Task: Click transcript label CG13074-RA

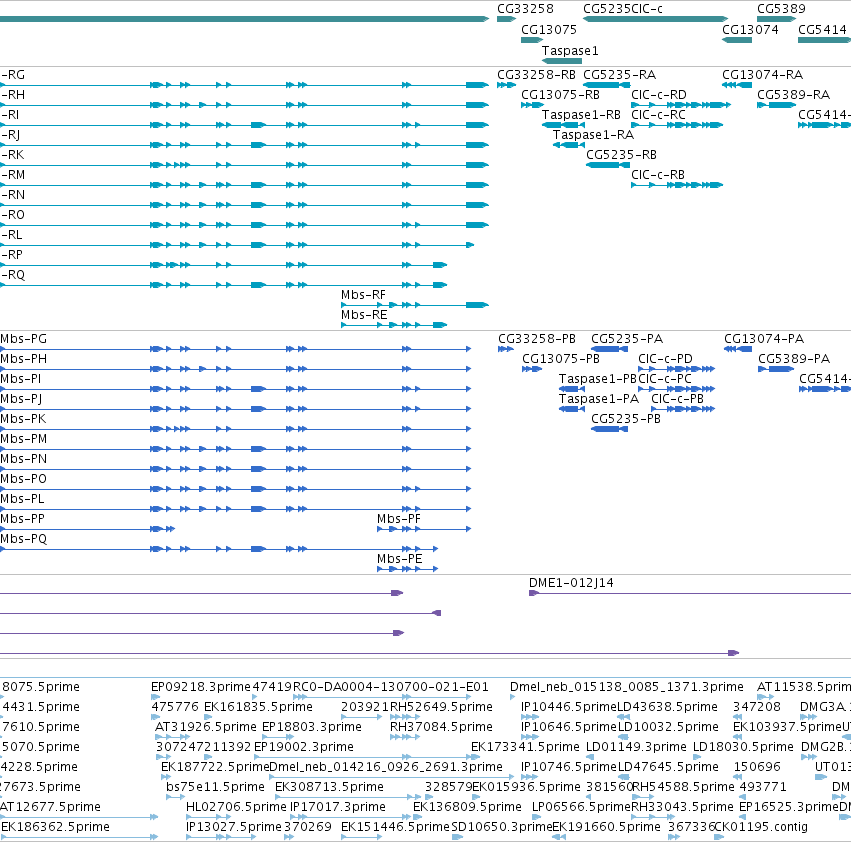Action: pyautogui.click(x=762, y=74)
